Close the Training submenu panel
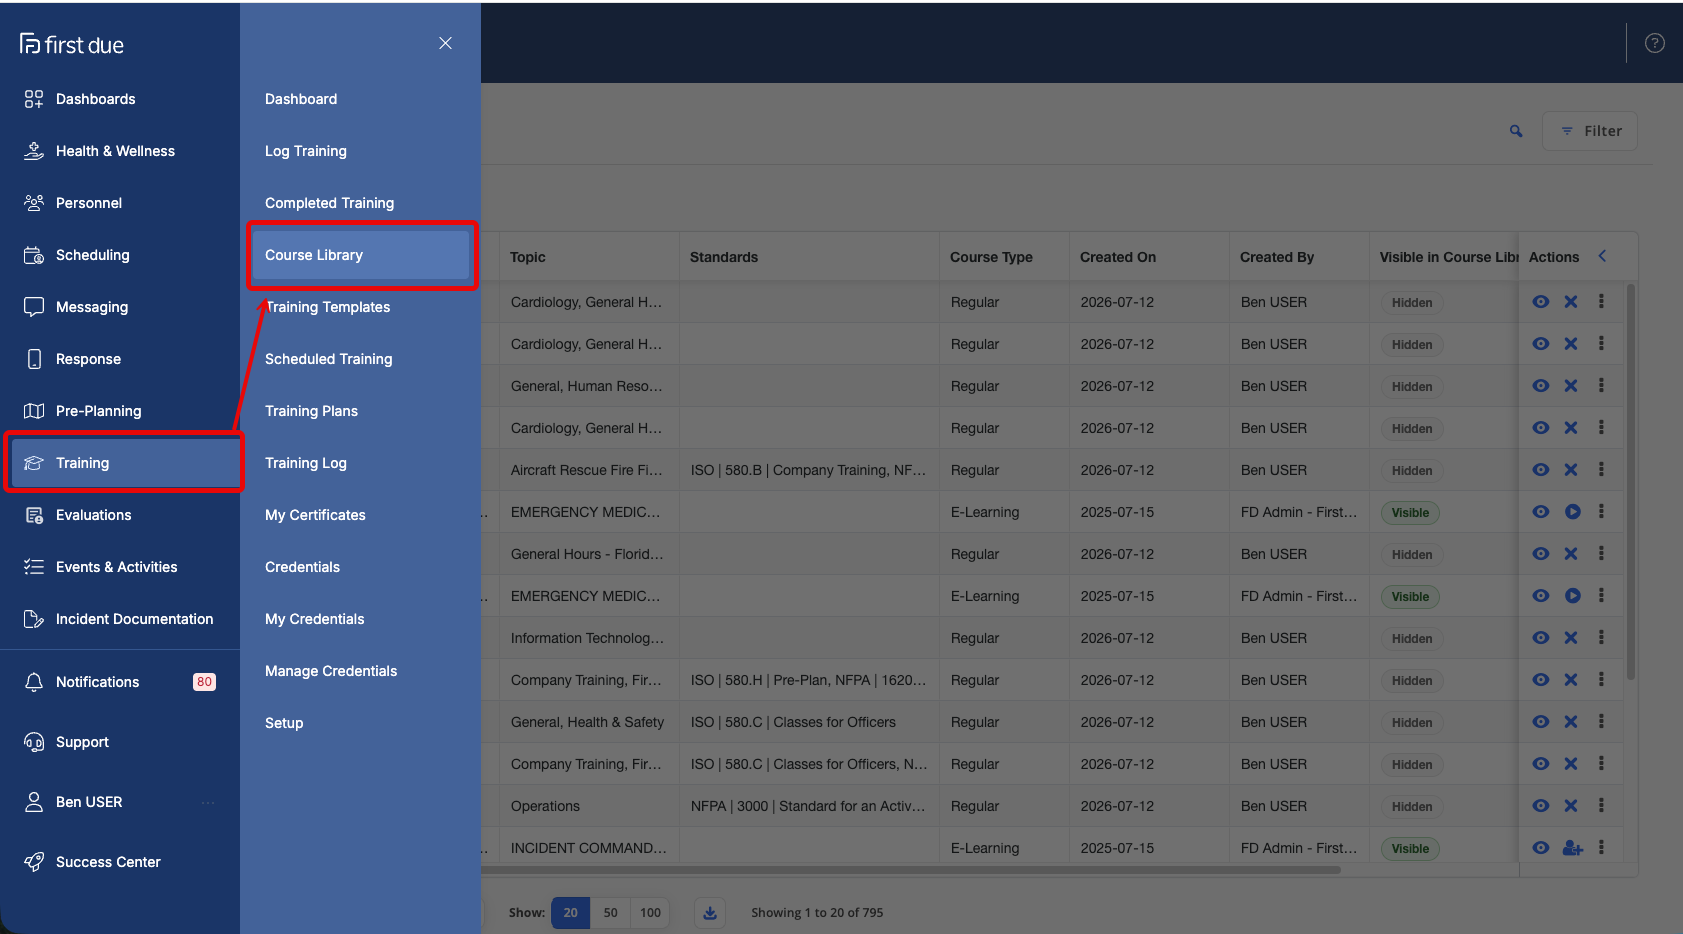The width and height of the screenshot is (1683, 934). [x=445, y=43]
